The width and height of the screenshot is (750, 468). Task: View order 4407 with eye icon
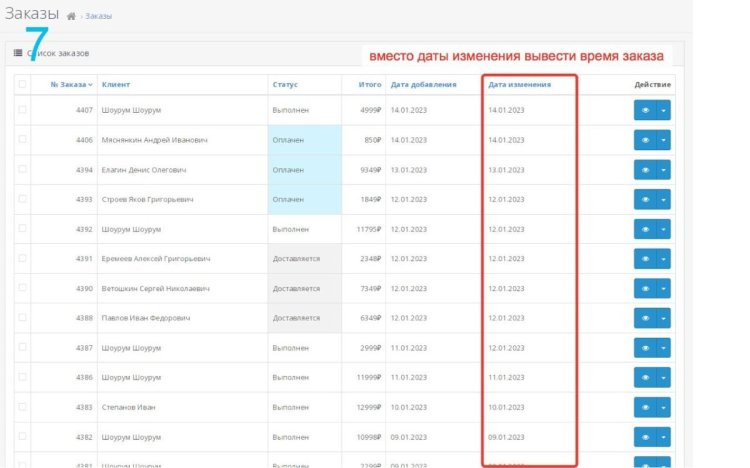point(645,110)
